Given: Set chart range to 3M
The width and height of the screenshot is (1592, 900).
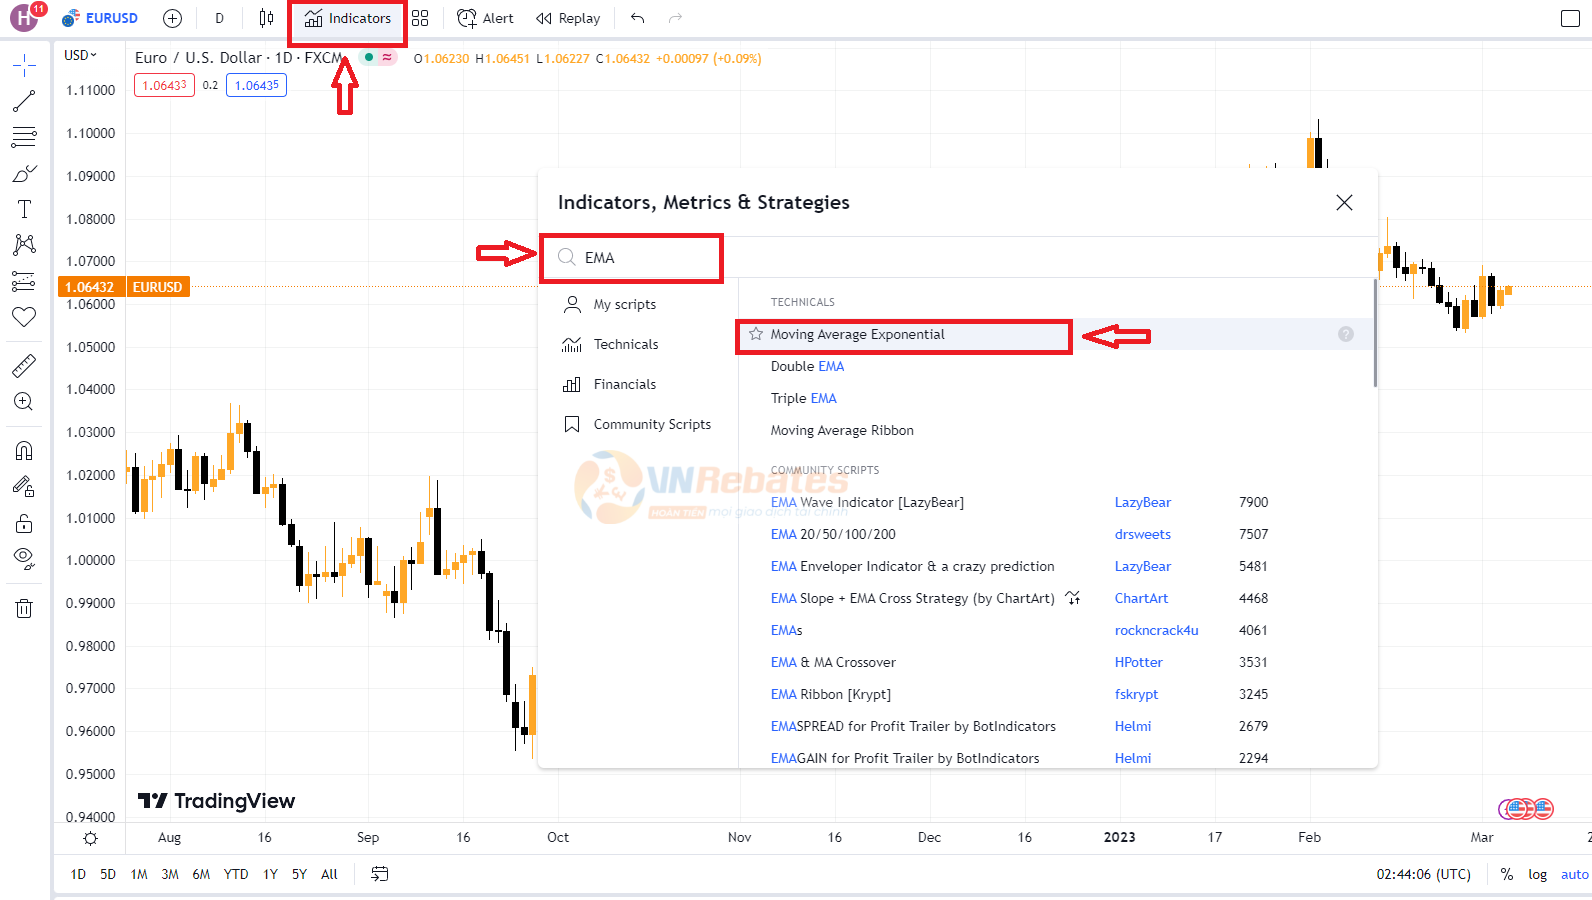Looking at the screenshot, I should tap(170, 874).
